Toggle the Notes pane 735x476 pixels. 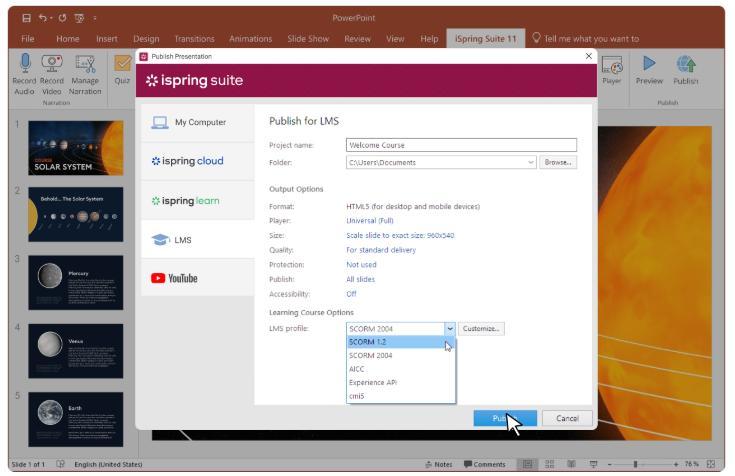439,464
